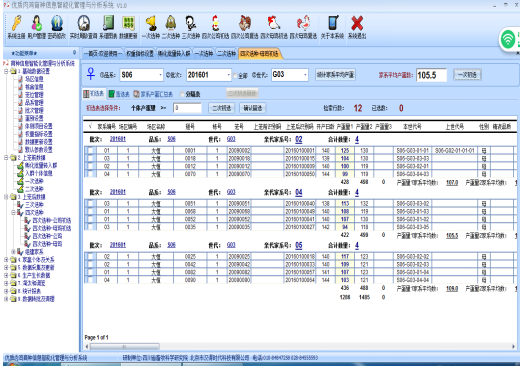The width and height of the screenshot is (520, 369).
Task: Click the 确认复选 button
Action: point(253,108)
